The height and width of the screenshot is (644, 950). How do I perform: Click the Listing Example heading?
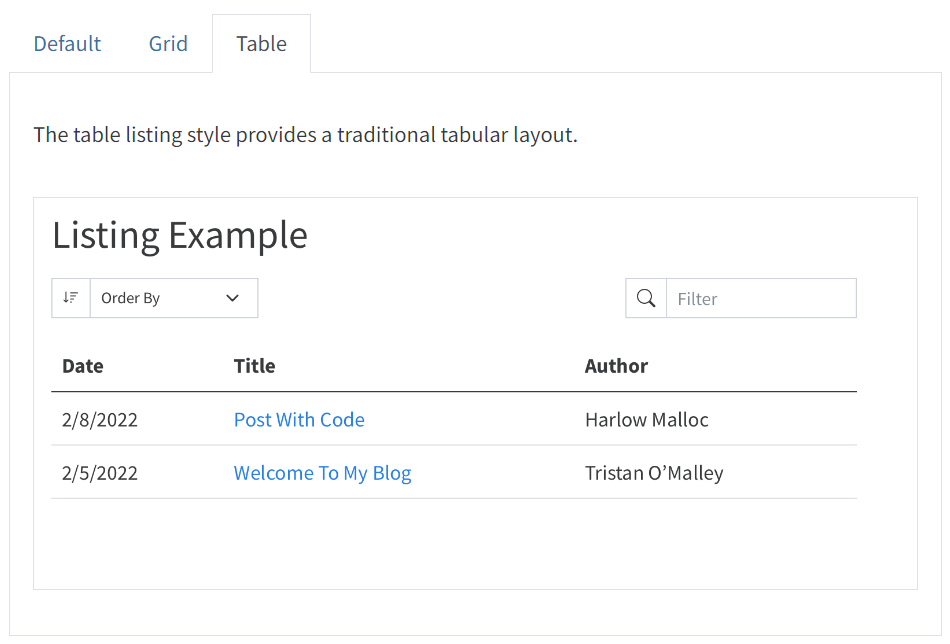click(180, 236)
